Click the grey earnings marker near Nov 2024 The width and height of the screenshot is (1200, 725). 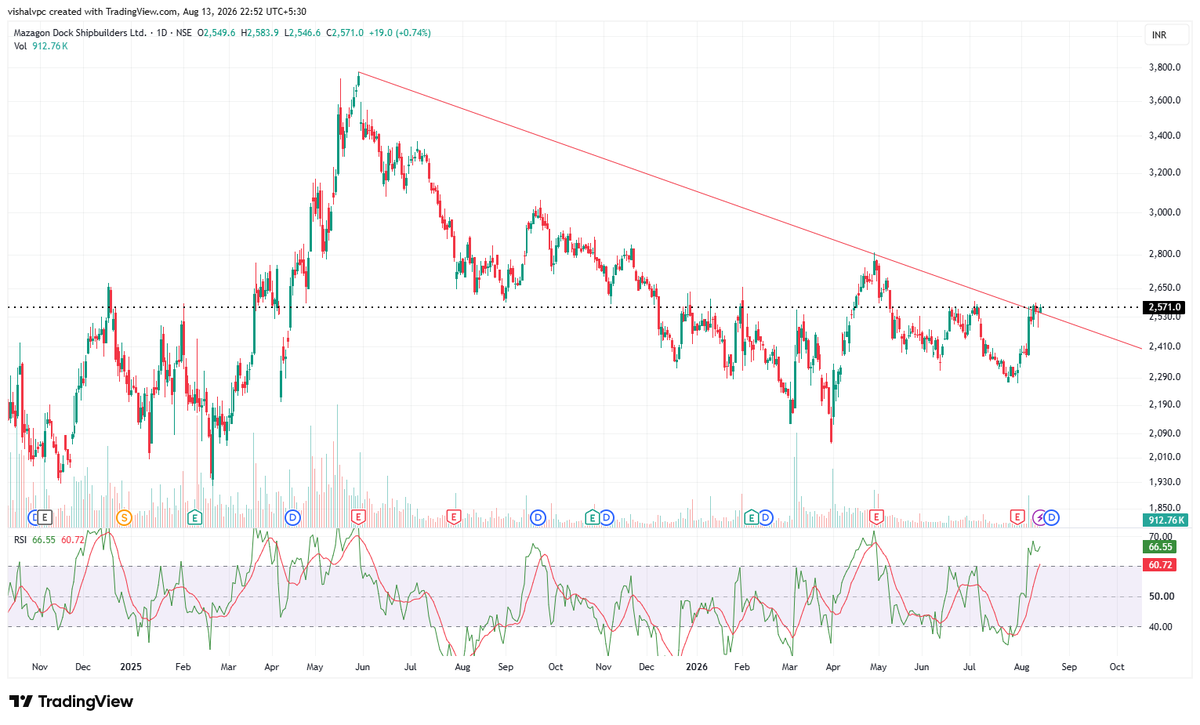click(45, 517)
